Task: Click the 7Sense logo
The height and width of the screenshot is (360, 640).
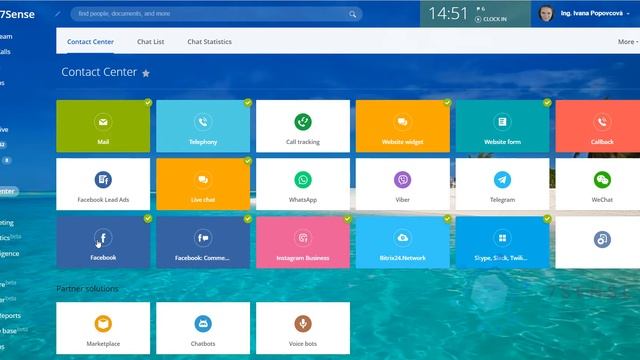Action: [x=17, y=14]
